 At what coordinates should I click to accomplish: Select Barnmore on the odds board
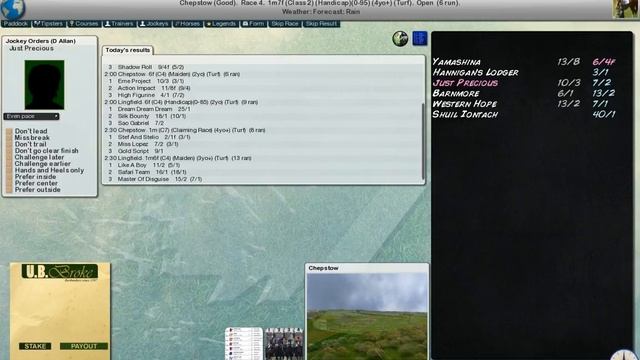pos(456,93)
